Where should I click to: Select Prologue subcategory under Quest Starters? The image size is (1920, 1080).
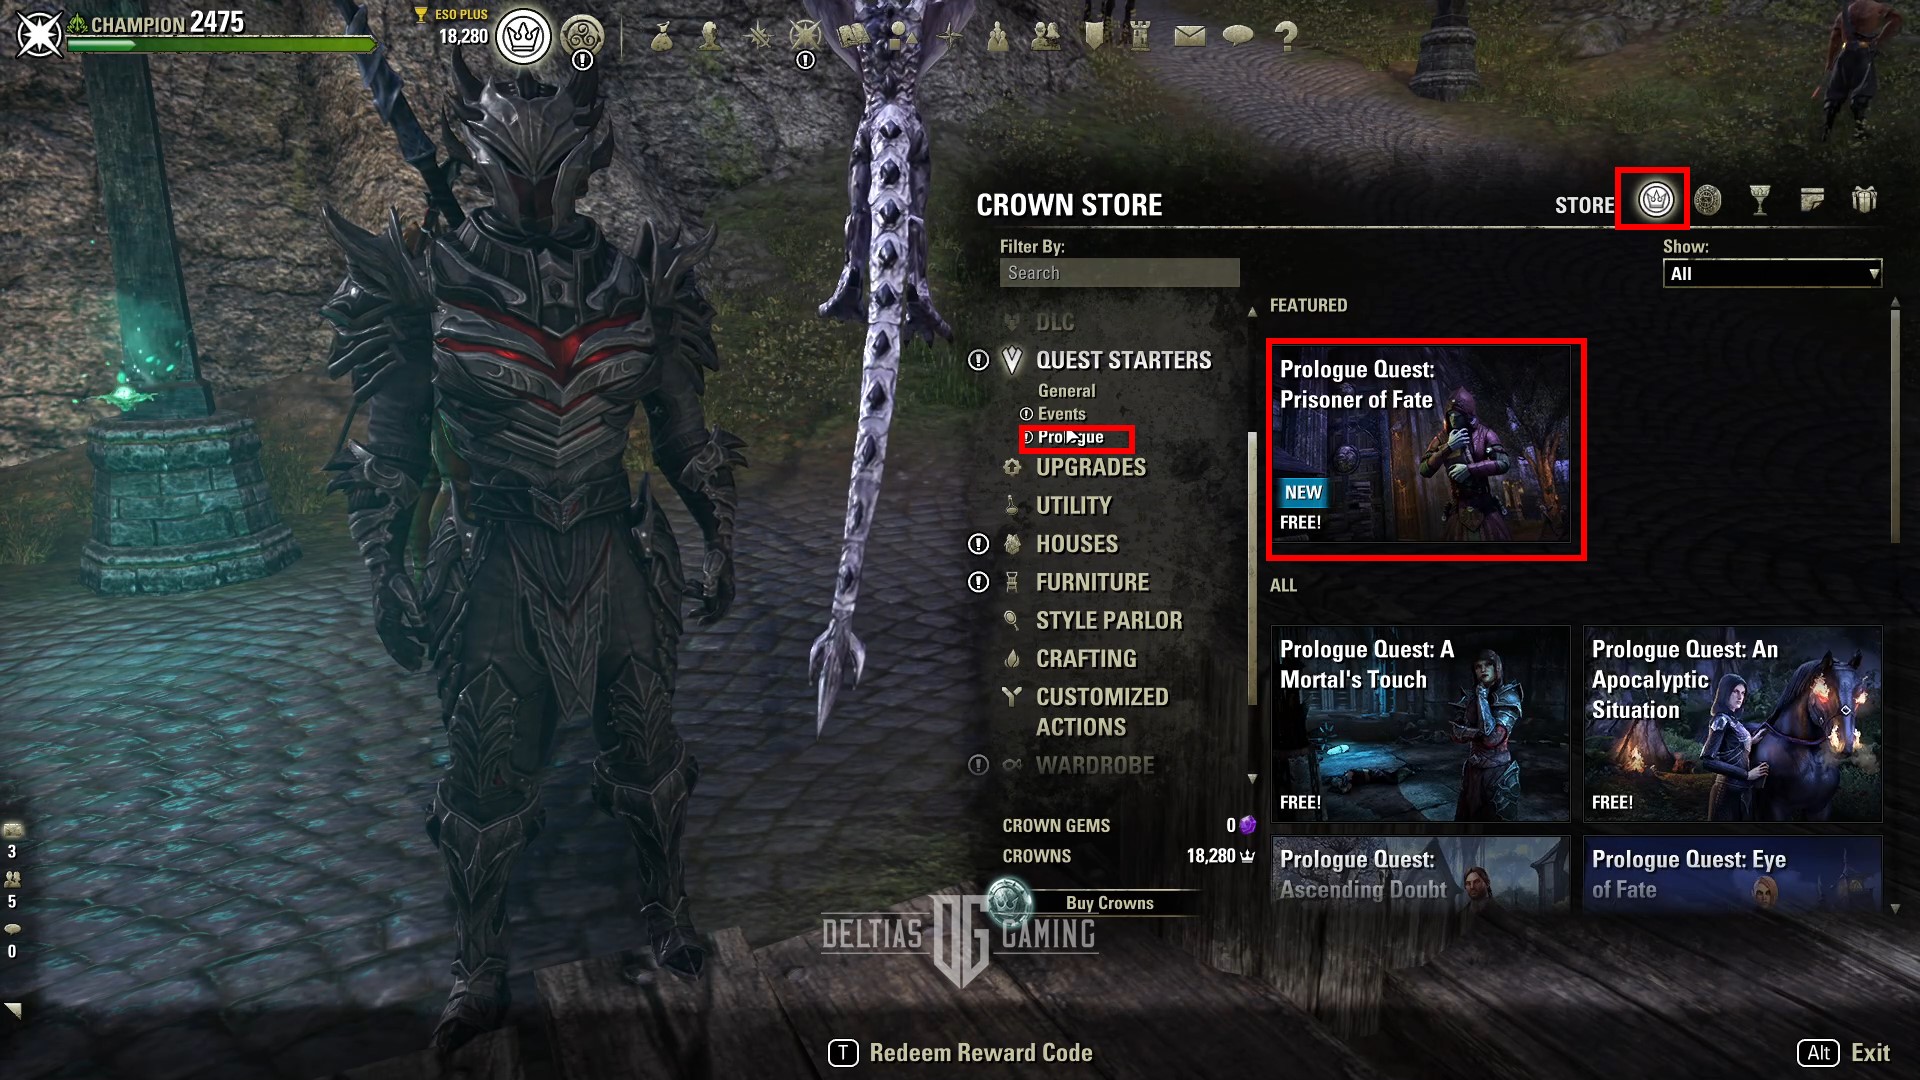[x=1071, y=436]
